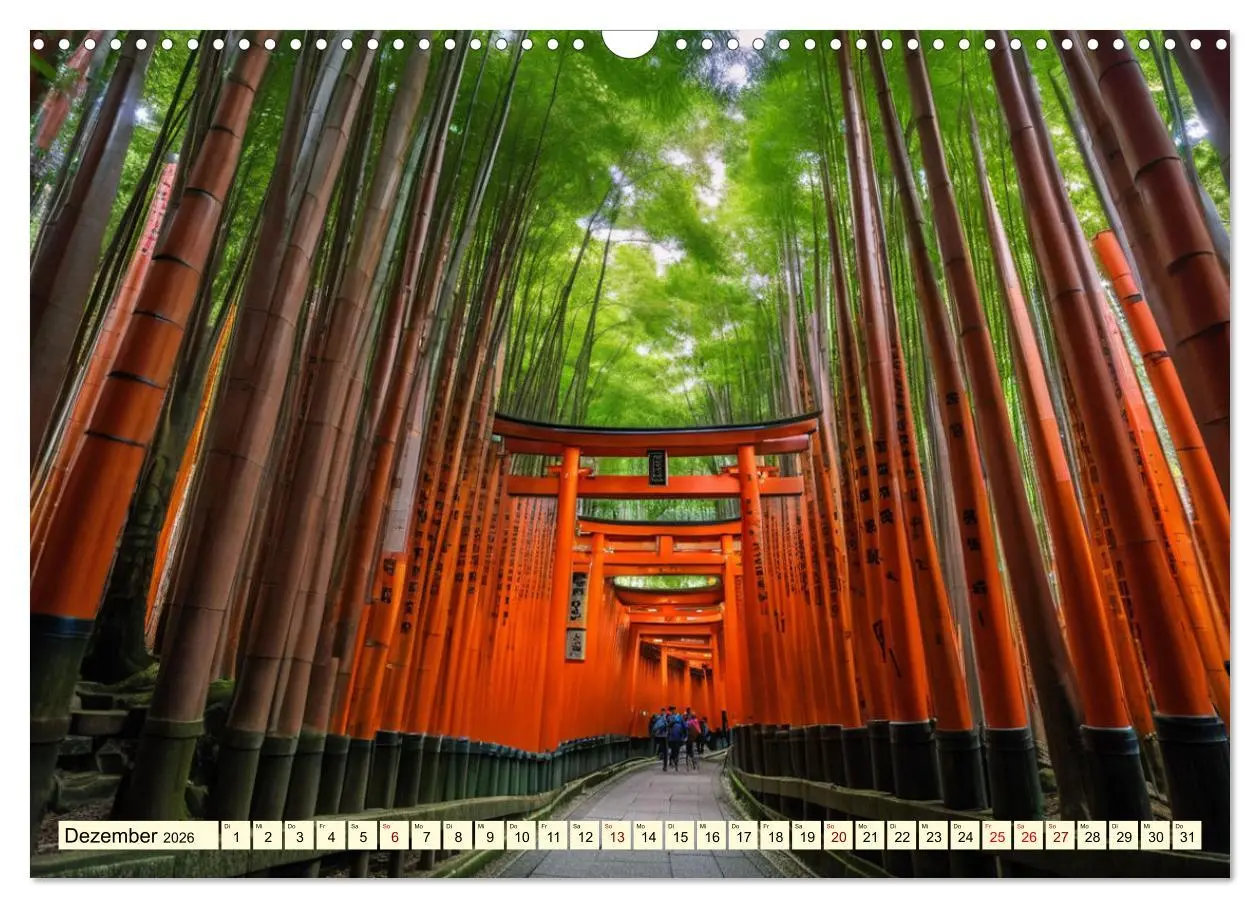Select day 1 in the calendar strip
This screenshot has height=908, width=1260.
(x=235, y=835)
